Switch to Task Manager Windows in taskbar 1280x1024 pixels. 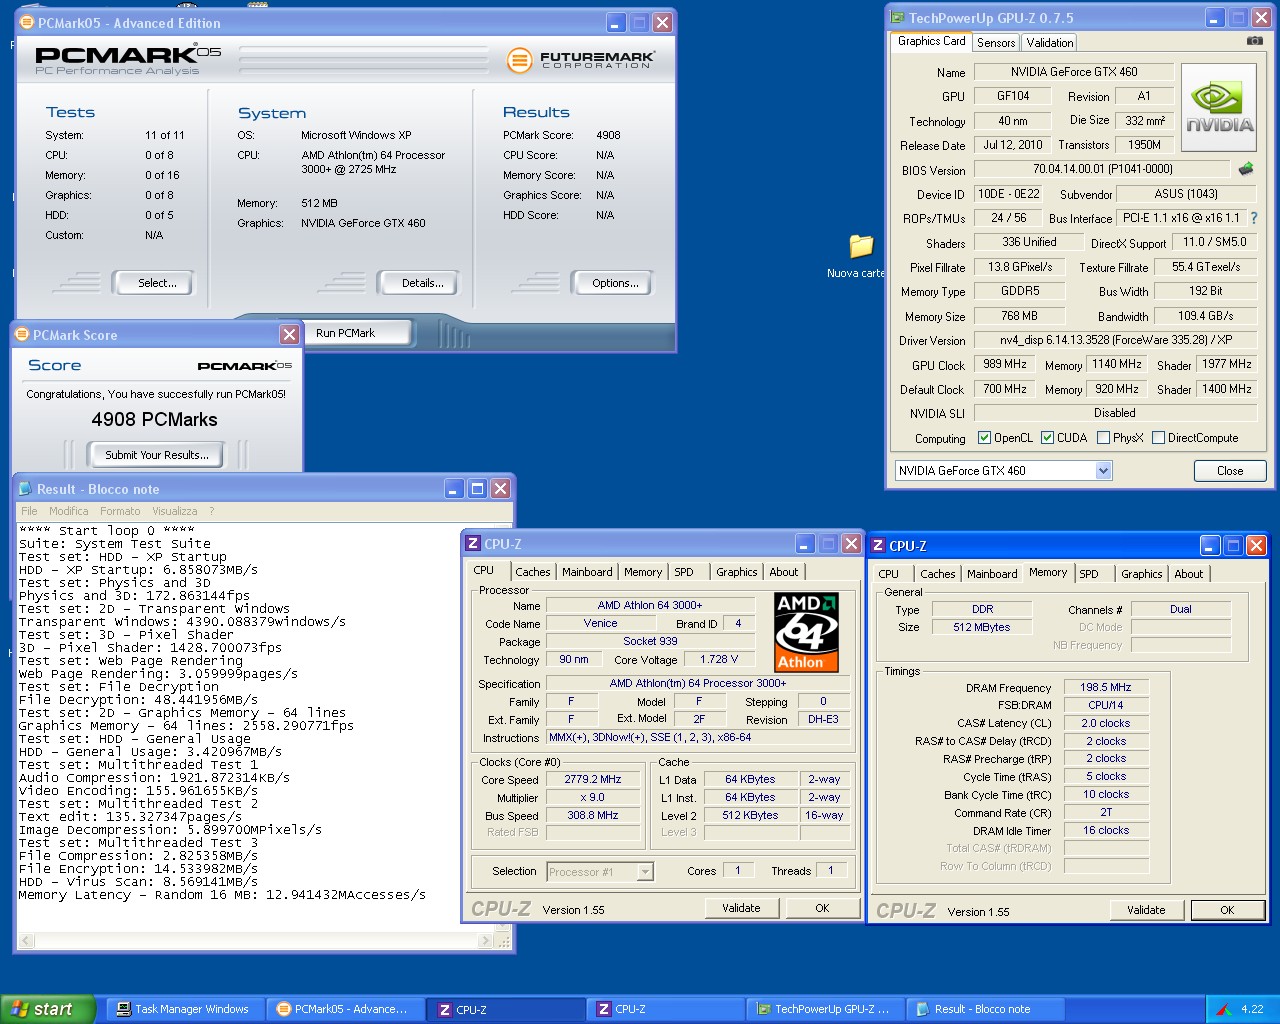tap(186, 1009)
